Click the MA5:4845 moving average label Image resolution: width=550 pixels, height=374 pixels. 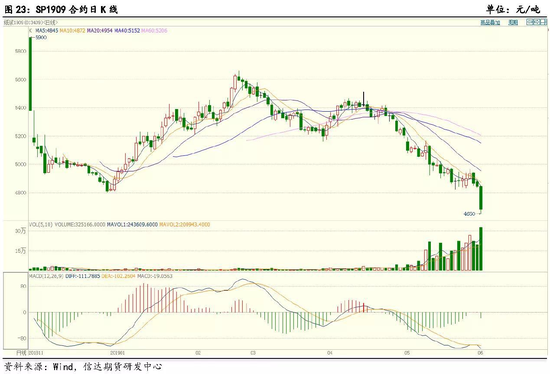coord(47,31)
